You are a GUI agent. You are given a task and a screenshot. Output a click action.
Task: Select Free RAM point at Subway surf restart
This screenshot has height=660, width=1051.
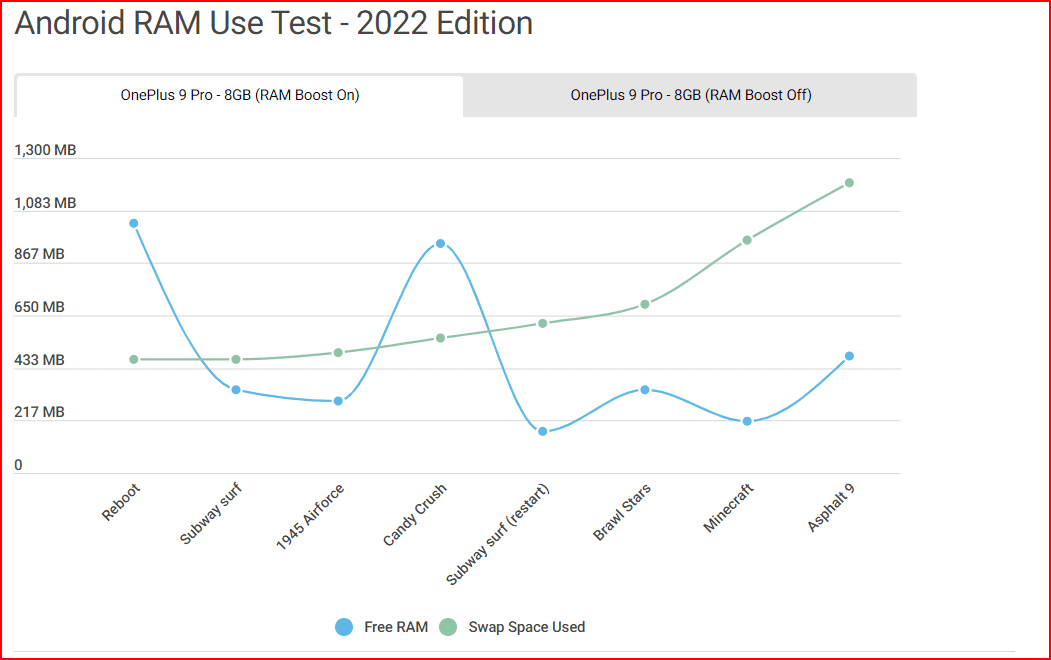[x=543, y=431]
